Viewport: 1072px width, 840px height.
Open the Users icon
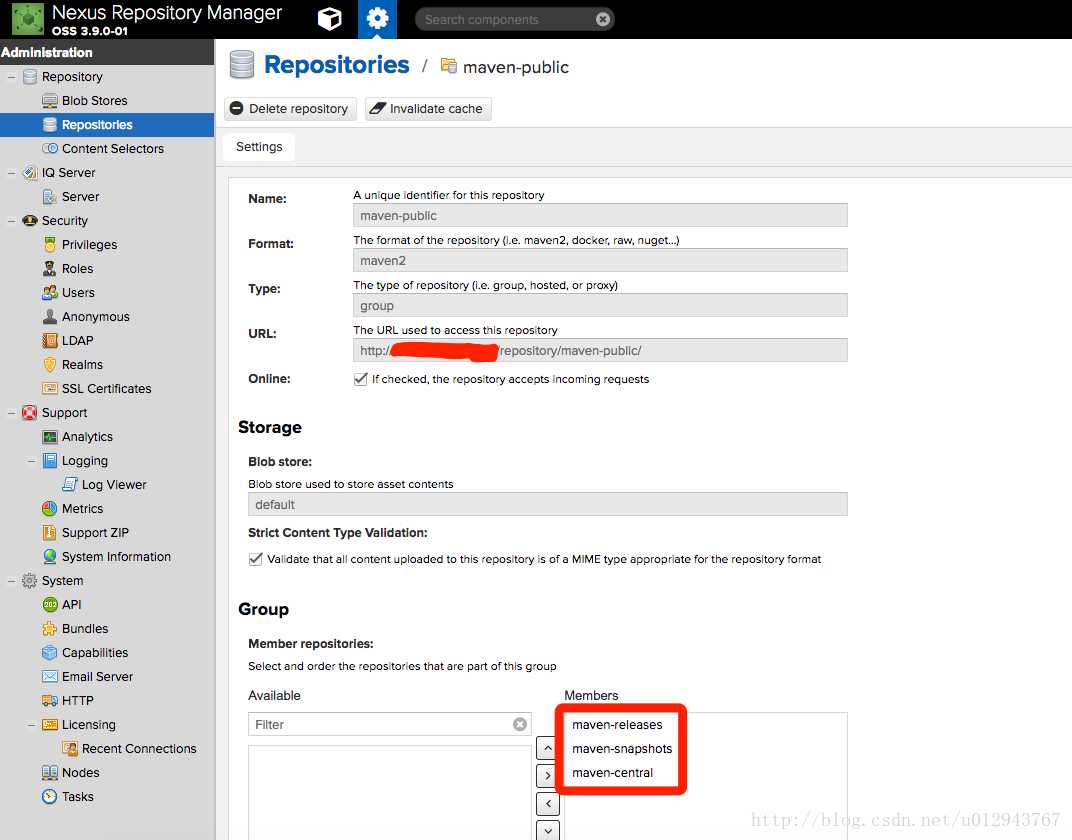(49, 293)
